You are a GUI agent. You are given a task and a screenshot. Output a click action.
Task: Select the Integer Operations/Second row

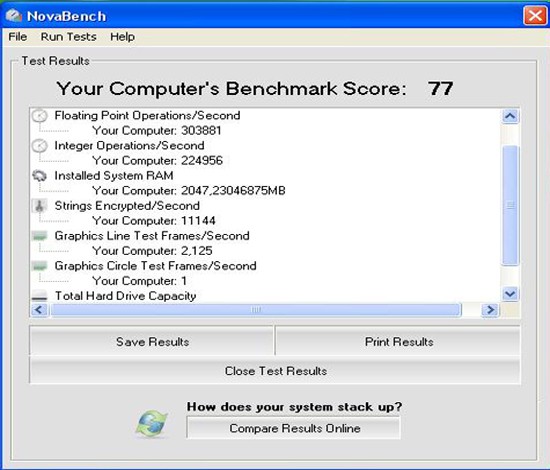(x=129, y=146)
